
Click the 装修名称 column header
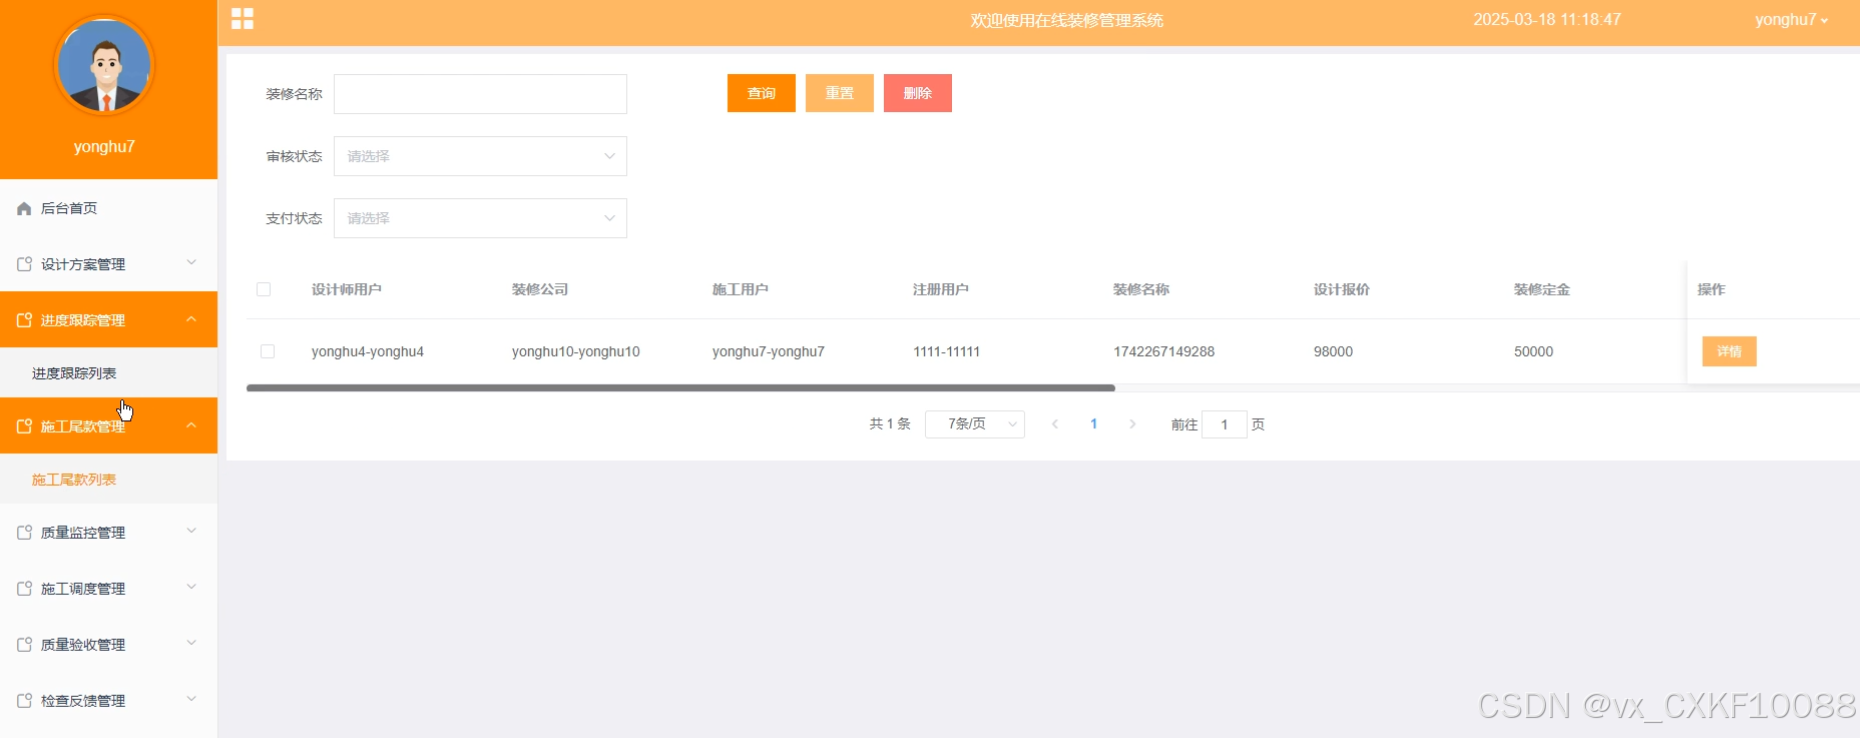[1141, 290]
